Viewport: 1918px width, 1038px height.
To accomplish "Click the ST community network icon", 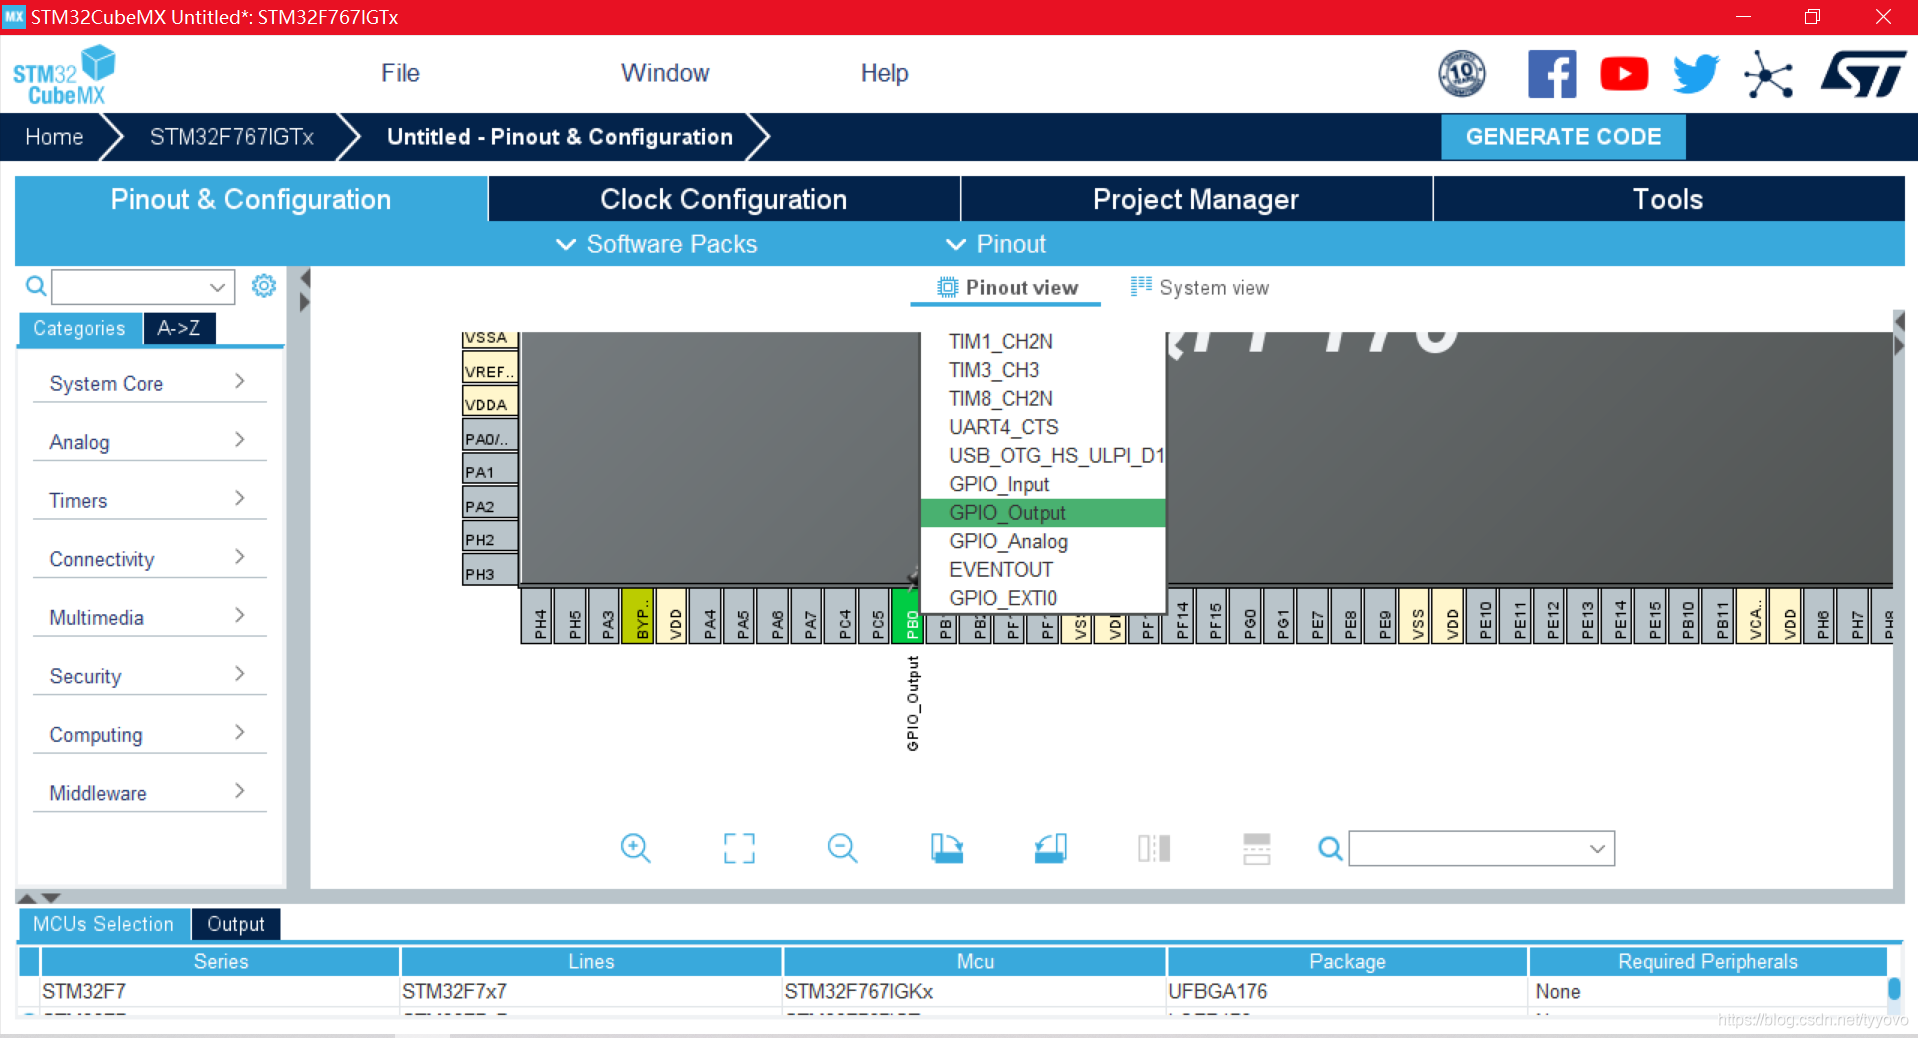I will [x=1768, y=75].
